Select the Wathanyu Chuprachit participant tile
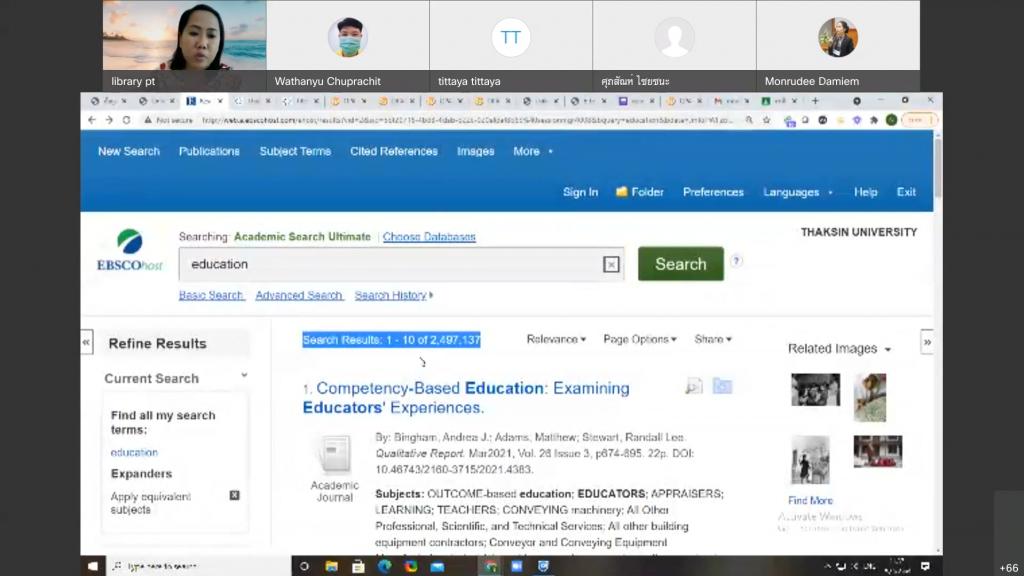1024x576 pixels. tap(348, 45)
